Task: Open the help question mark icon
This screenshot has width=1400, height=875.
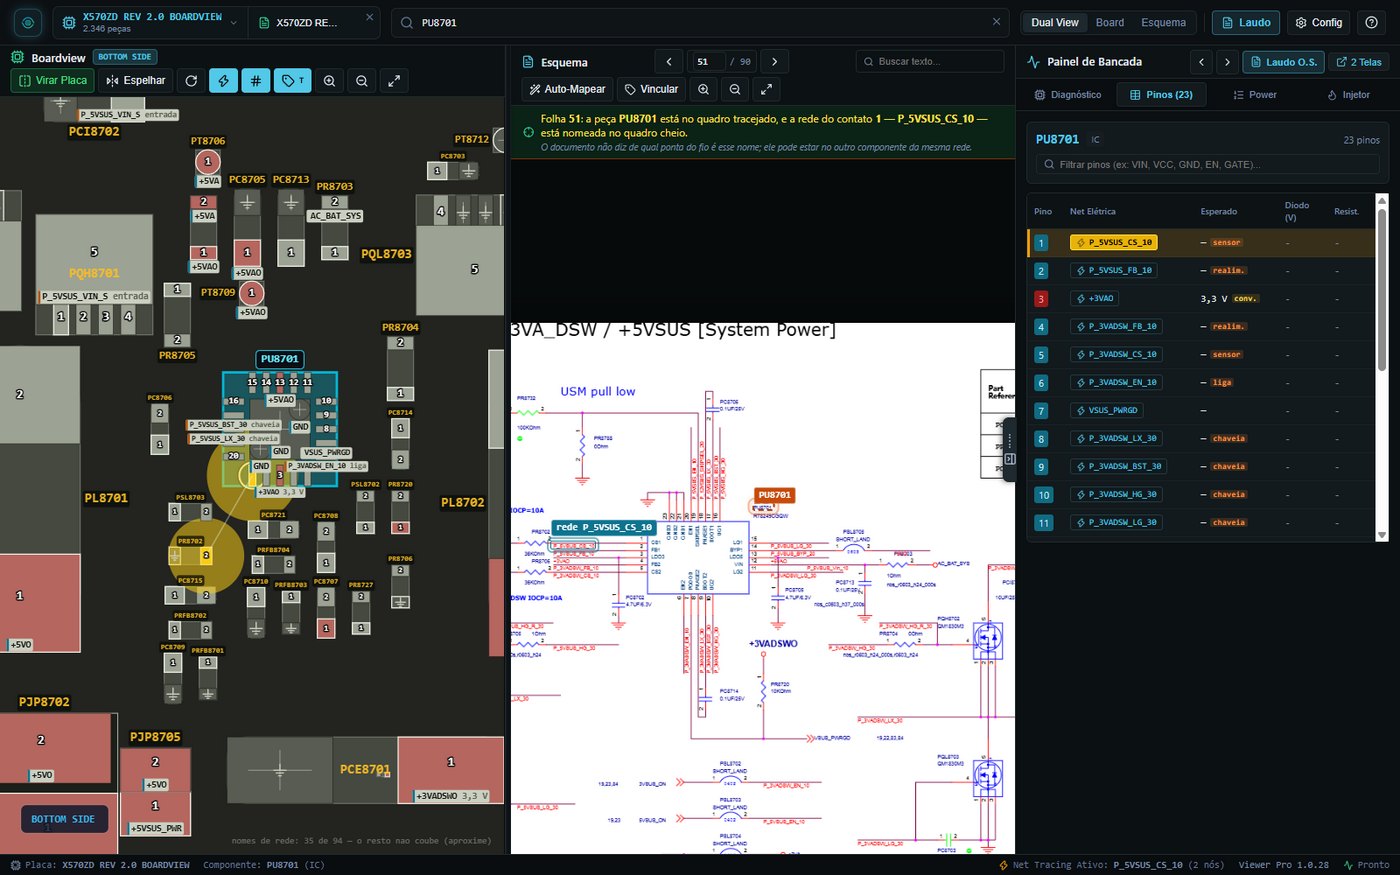Action: (x=1372, y=22)
